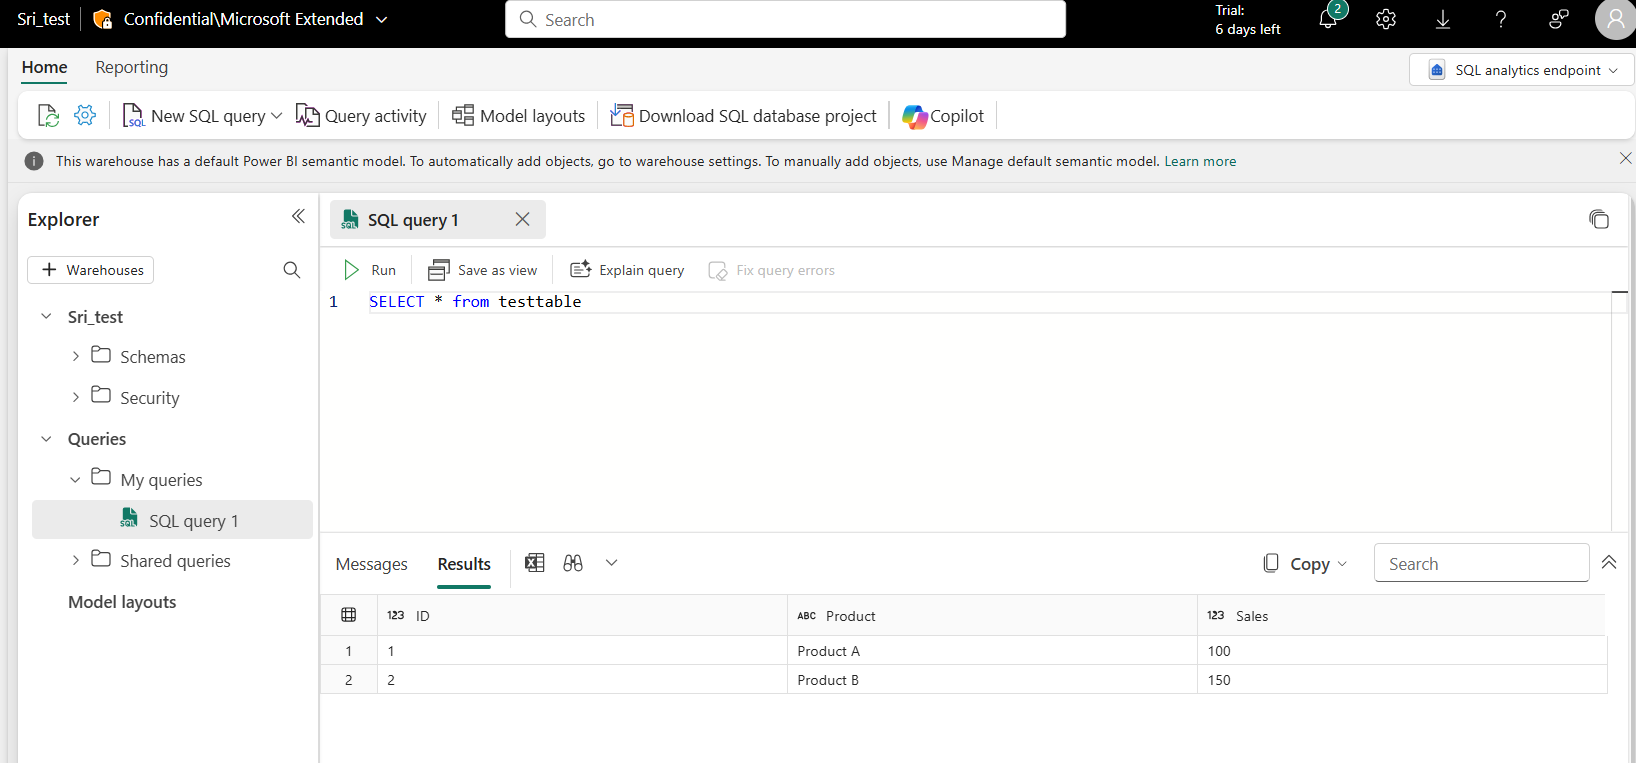Click the Explain query button

point(627,270)
